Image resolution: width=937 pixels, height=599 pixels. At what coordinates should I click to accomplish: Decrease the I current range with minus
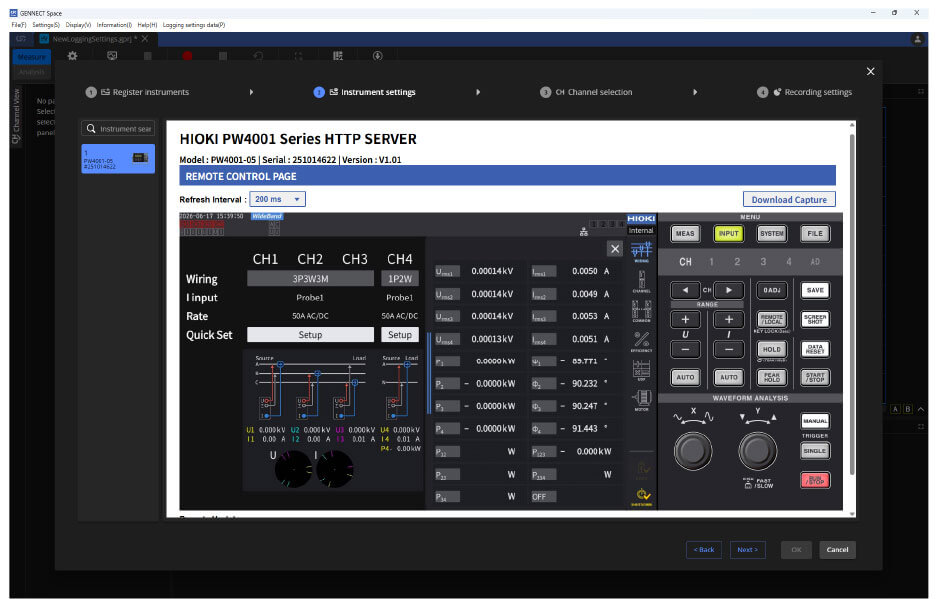pos(729,349)
